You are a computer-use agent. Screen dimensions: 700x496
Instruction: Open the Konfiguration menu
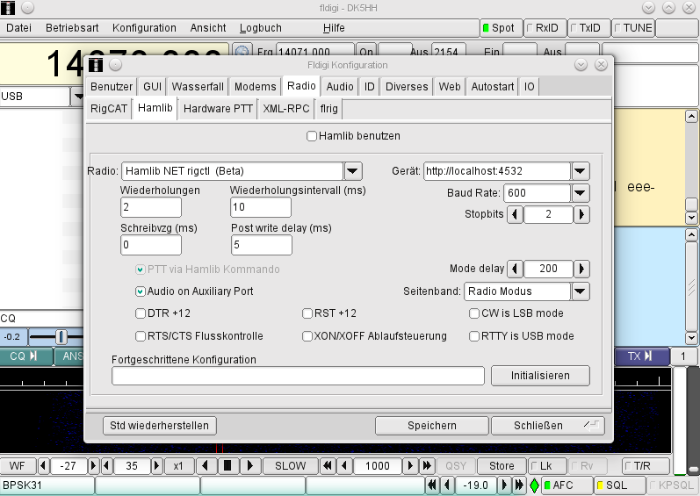pyautogui.click(x=144, y=28)
